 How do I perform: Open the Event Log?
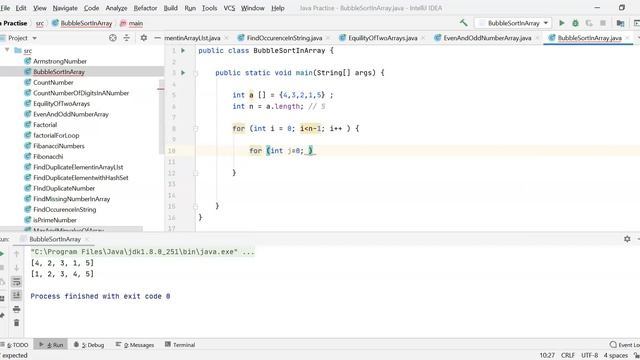coord(624,345)
